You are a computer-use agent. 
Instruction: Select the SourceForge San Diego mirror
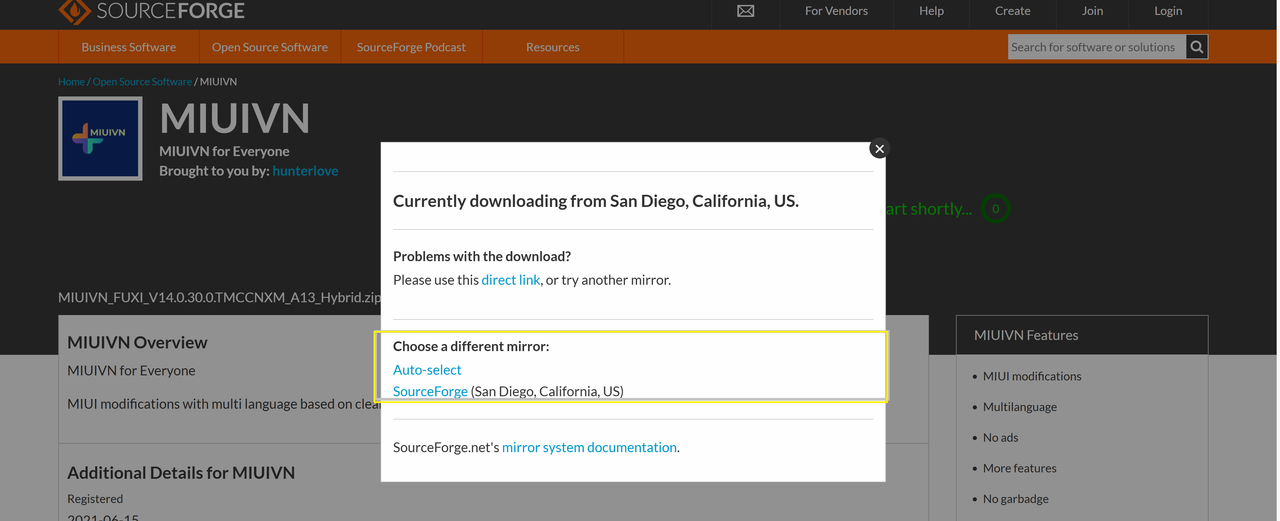[430, 391]
